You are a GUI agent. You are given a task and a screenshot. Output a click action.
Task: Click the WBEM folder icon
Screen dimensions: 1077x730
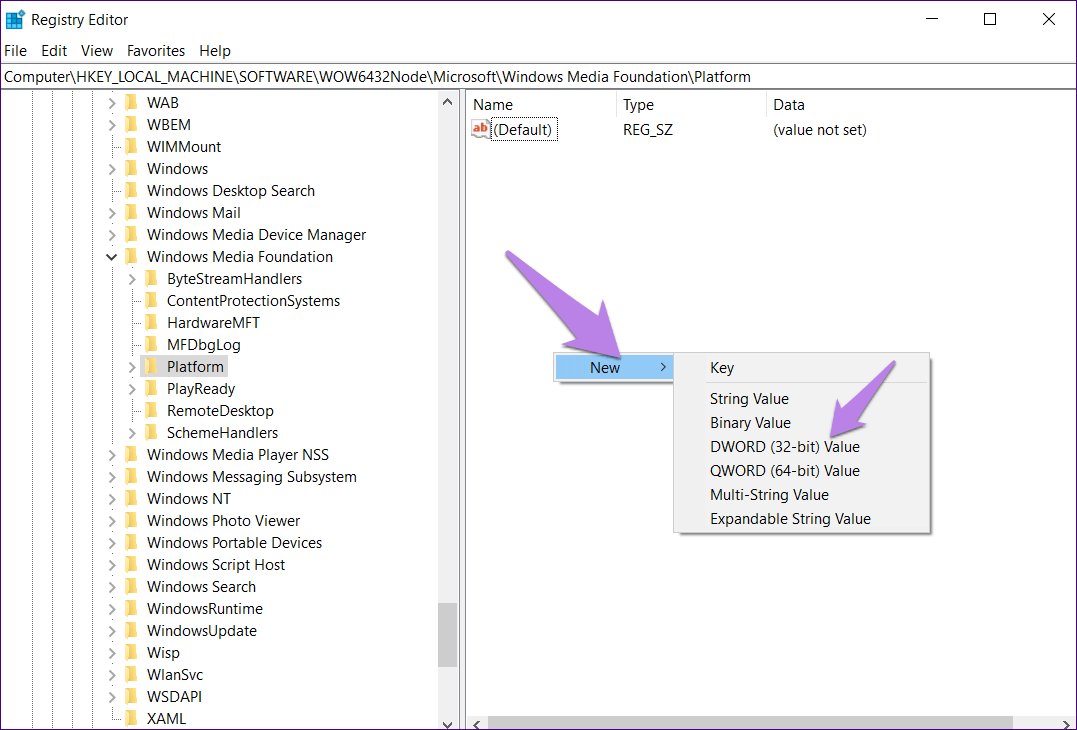click(131, 125)
